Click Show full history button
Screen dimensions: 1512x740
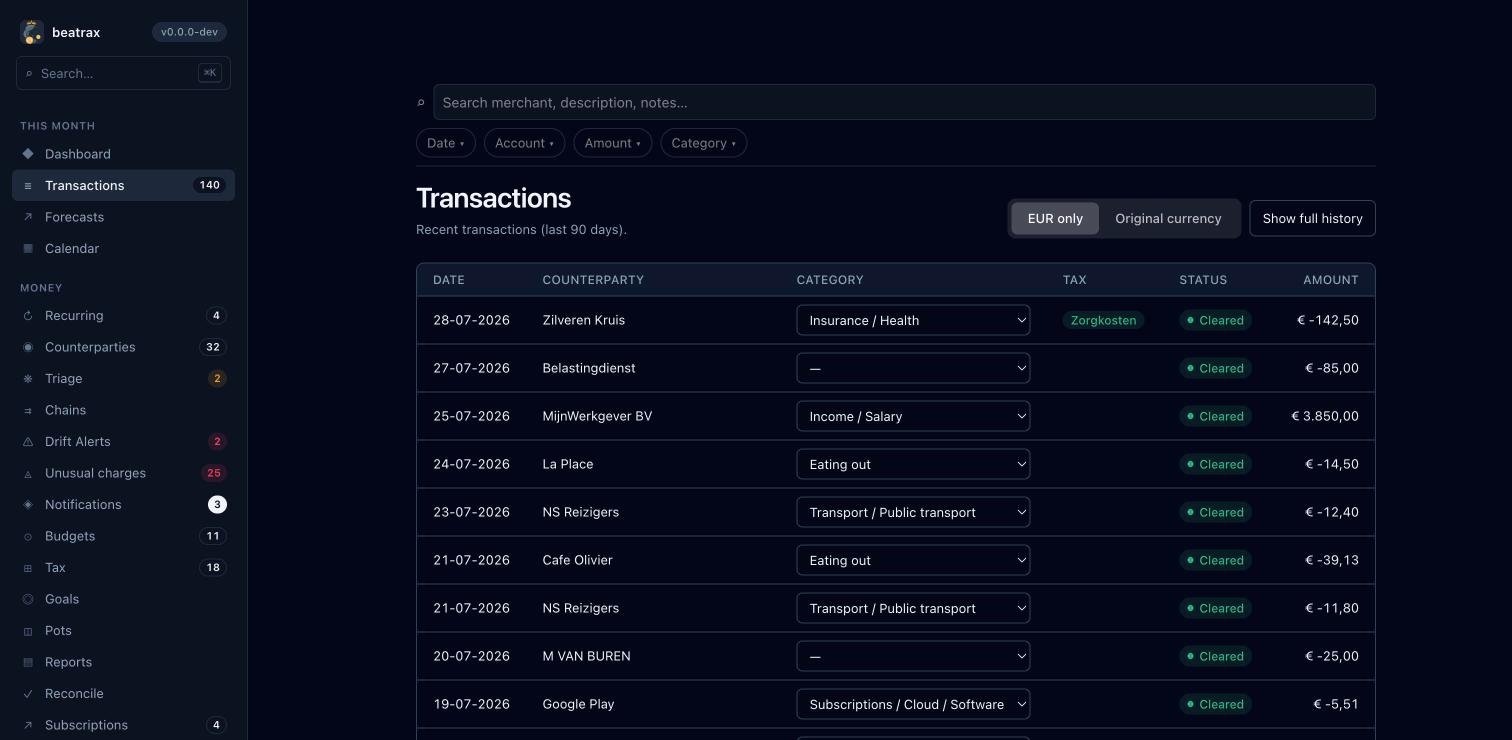click(1312, 218)
